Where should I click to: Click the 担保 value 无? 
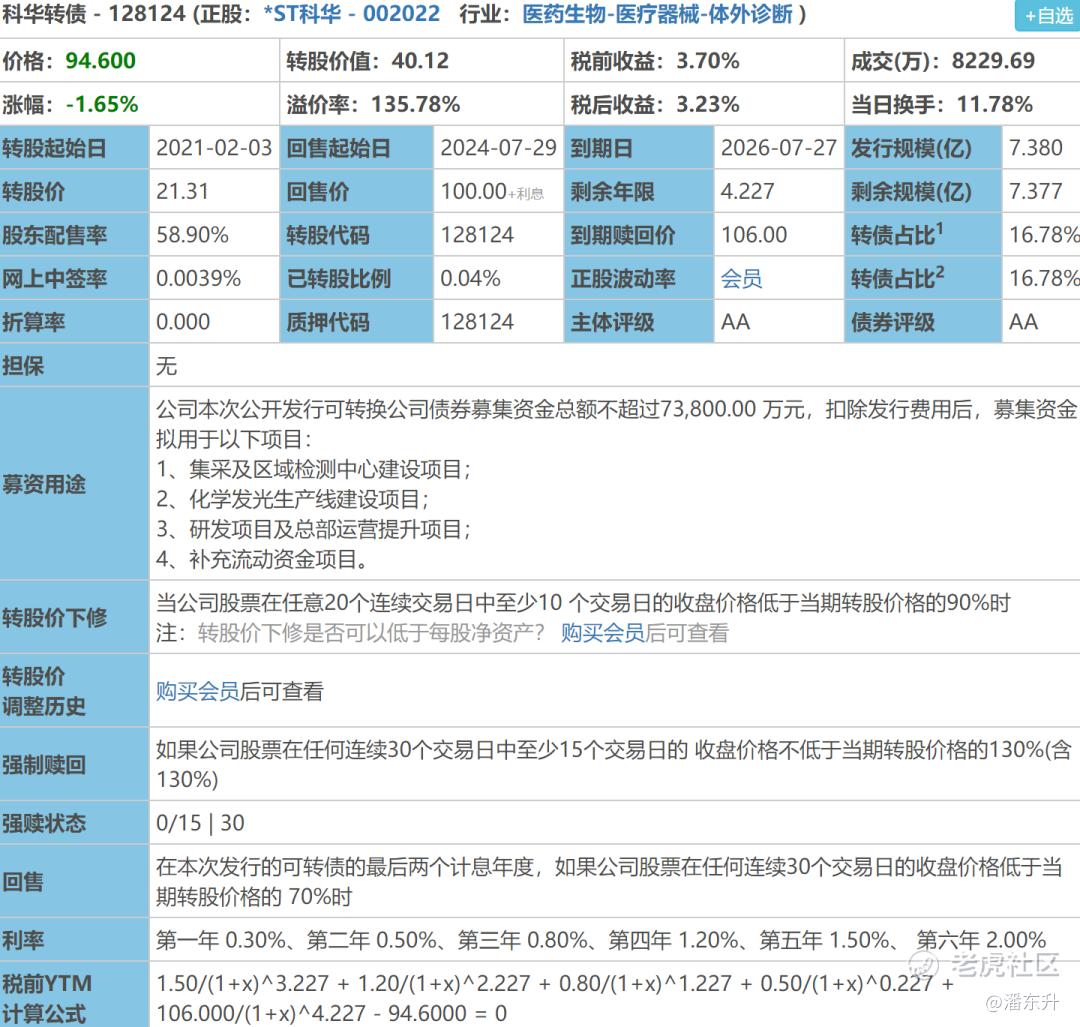point(166,366)
